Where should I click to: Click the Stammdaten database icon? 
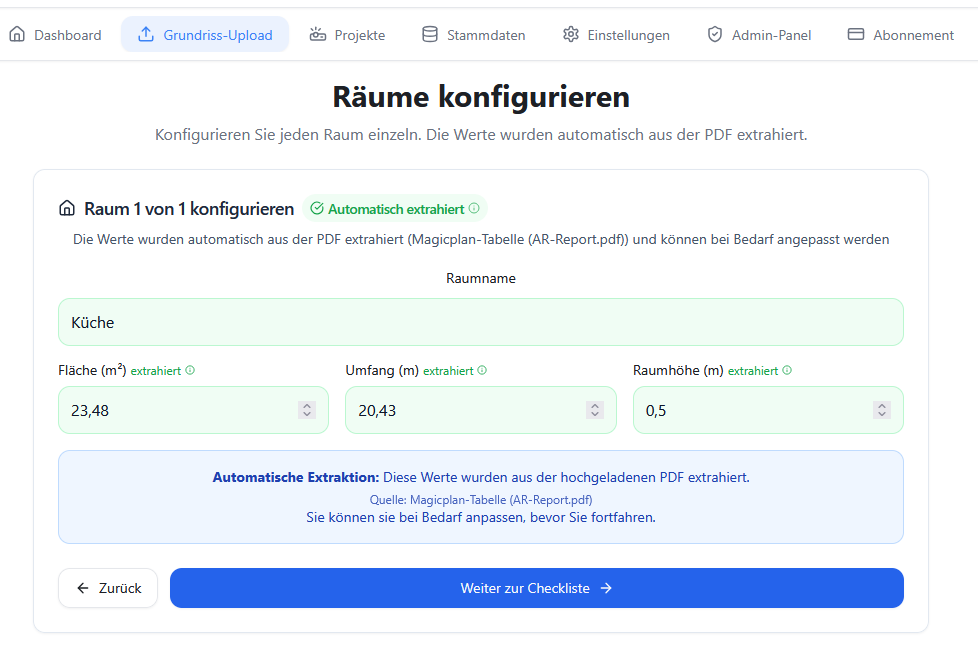tap(430, 35)
